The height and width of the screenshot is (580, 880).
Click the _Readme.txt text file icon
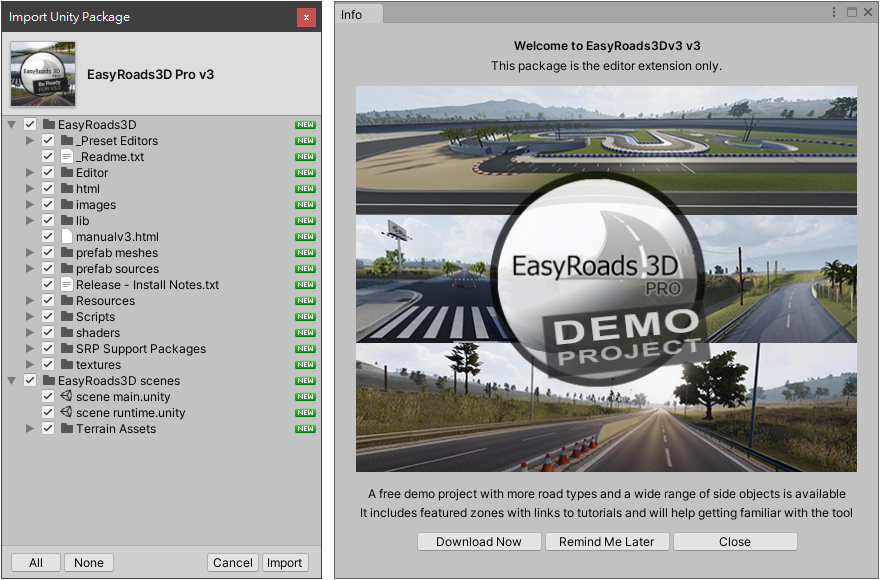coord(66,157)
